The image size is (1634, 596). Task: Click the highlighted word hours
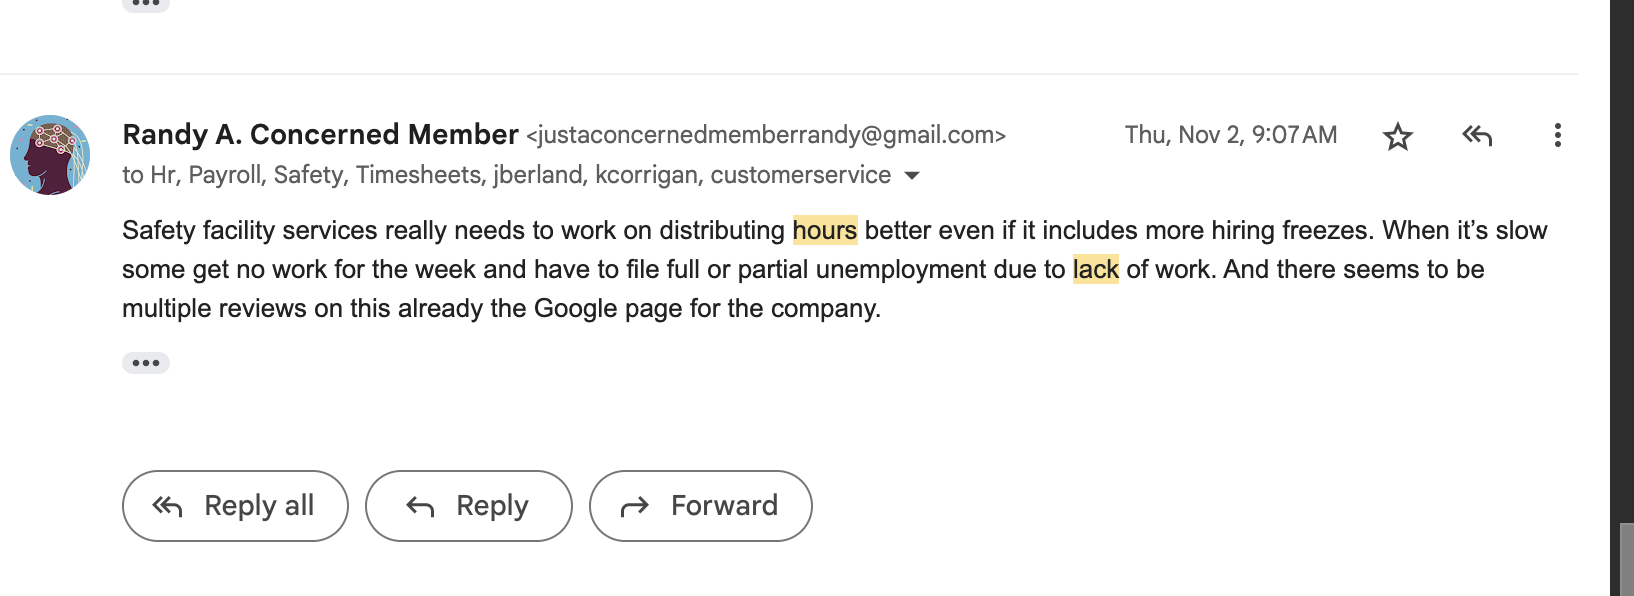point(825,230)
